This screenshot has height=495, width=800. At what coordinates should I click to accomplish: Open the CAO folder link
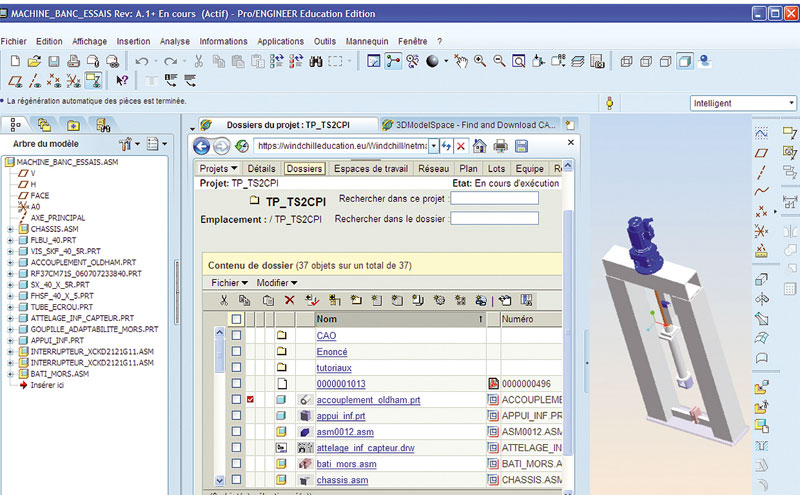[x=326, y=335]
